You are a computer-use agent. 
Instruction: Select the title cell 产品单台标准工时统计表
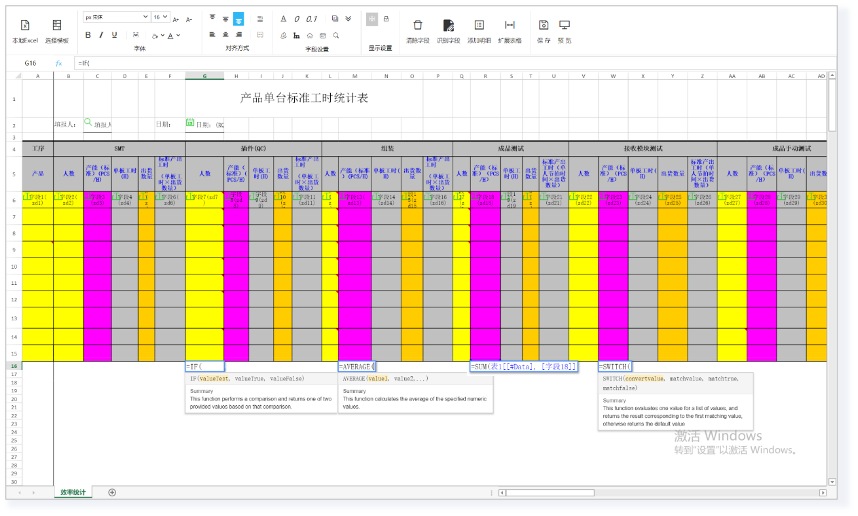coord(304,98)
